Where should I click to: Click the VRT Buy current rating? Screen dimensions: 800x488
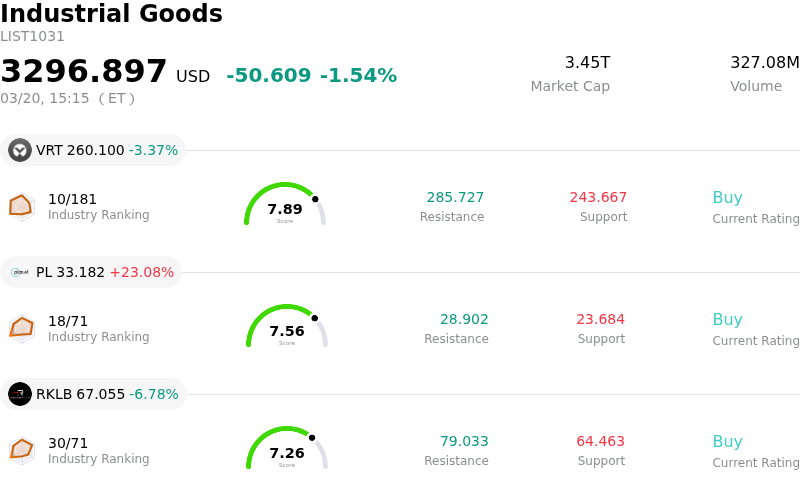point(727,198)
